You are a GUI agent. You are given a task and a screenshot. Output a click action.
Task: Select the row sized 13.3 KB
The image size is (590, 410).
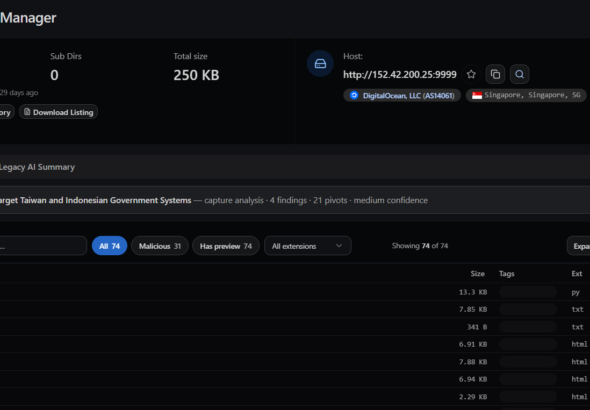coord(295,292)
